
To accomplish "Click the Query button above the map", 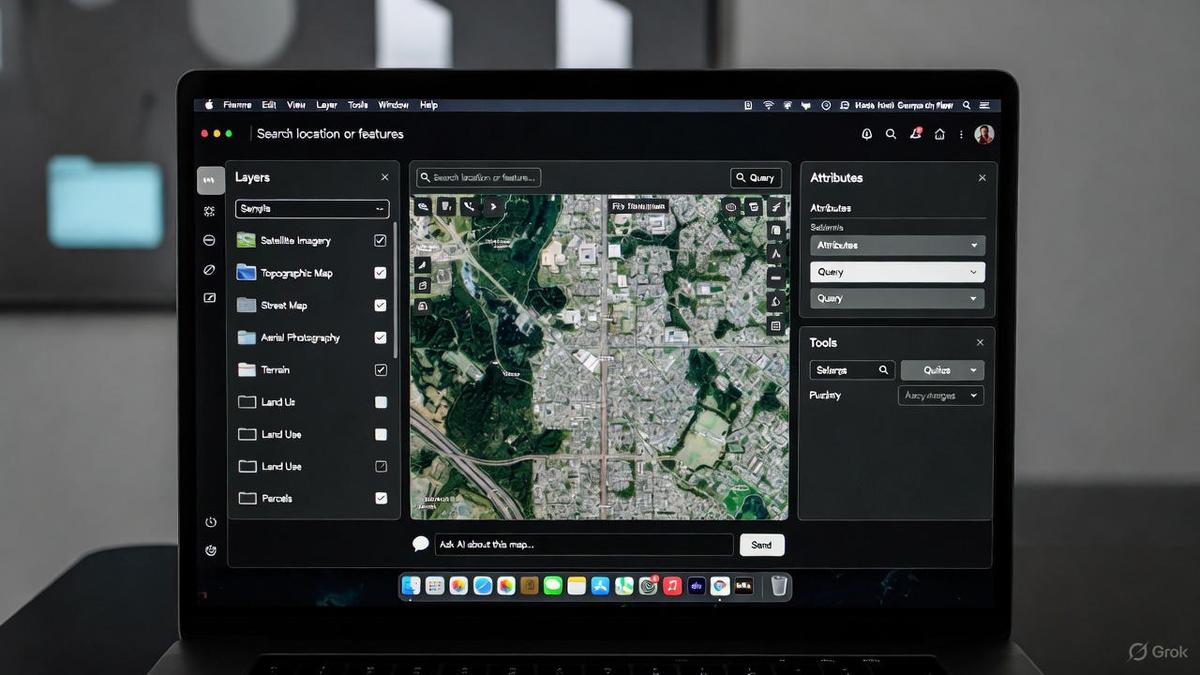I will point(756,178).
